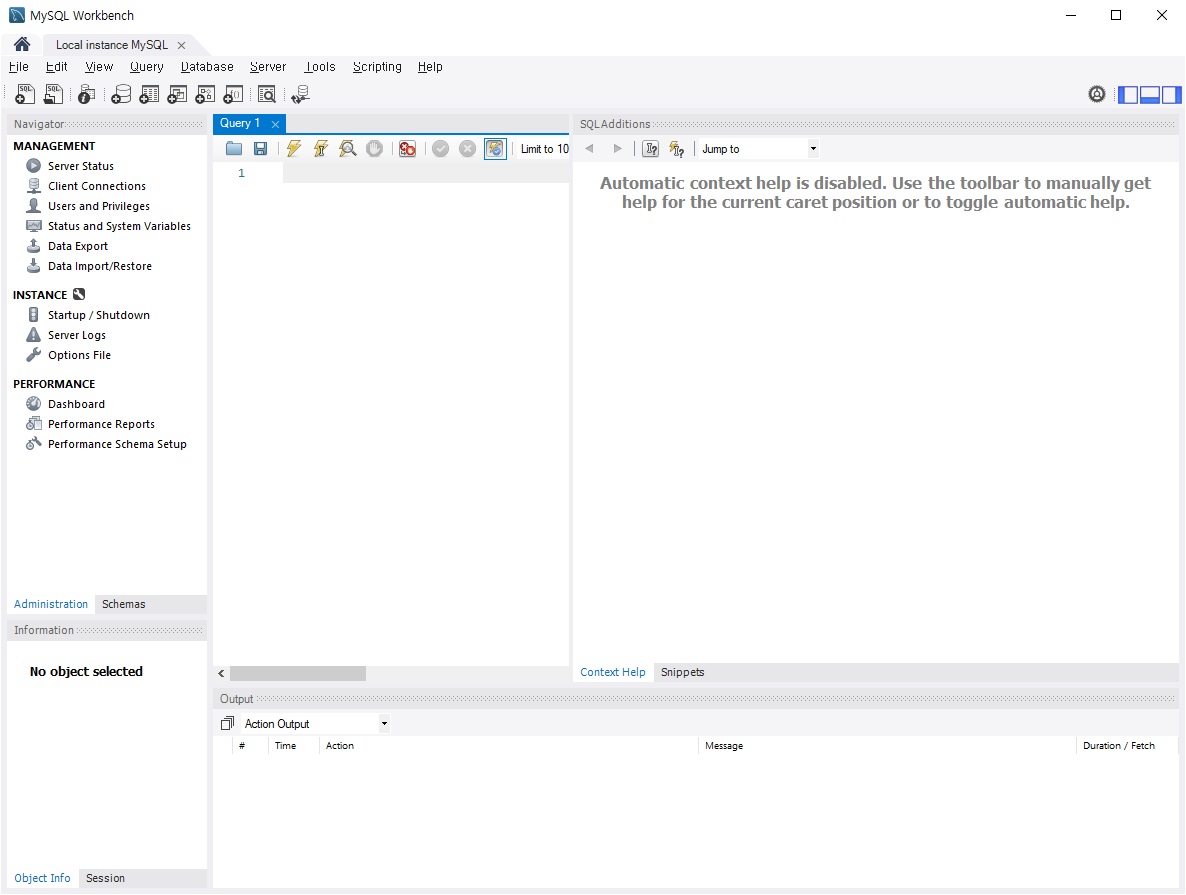Open the performance Dashboard
Image resolution: width=1186 pixels, height=895 pixels.
click(76, 404)
